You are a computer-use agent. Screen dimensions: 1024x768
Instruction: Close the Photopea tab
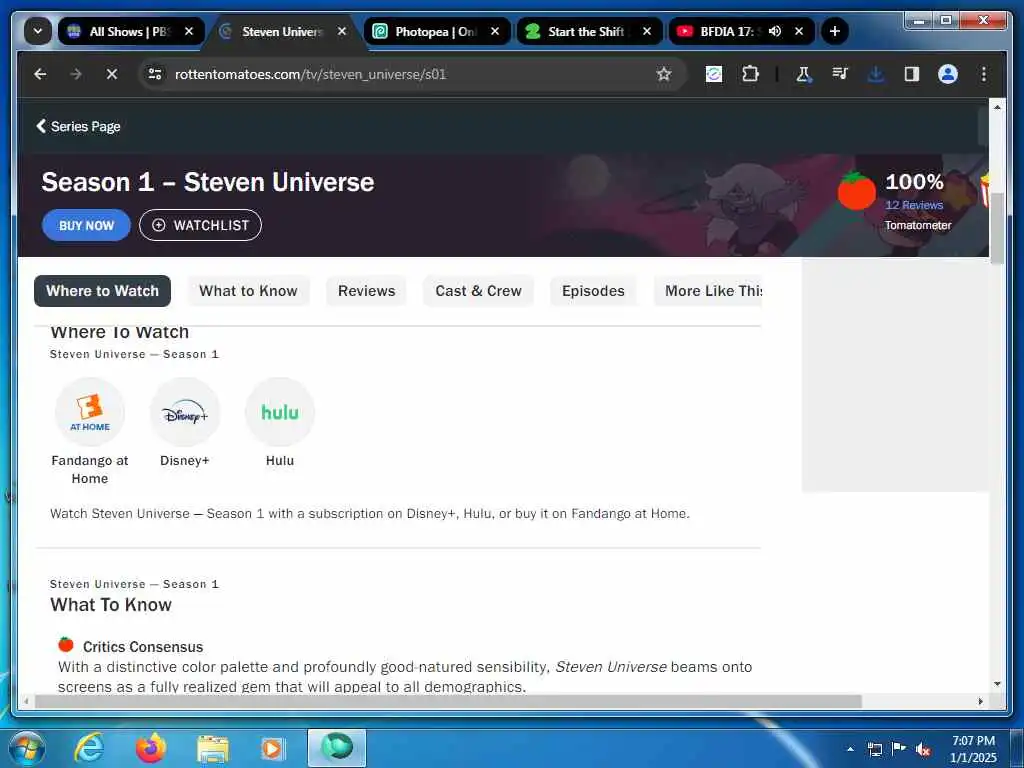pyautogui.click(x=495, y=31)
